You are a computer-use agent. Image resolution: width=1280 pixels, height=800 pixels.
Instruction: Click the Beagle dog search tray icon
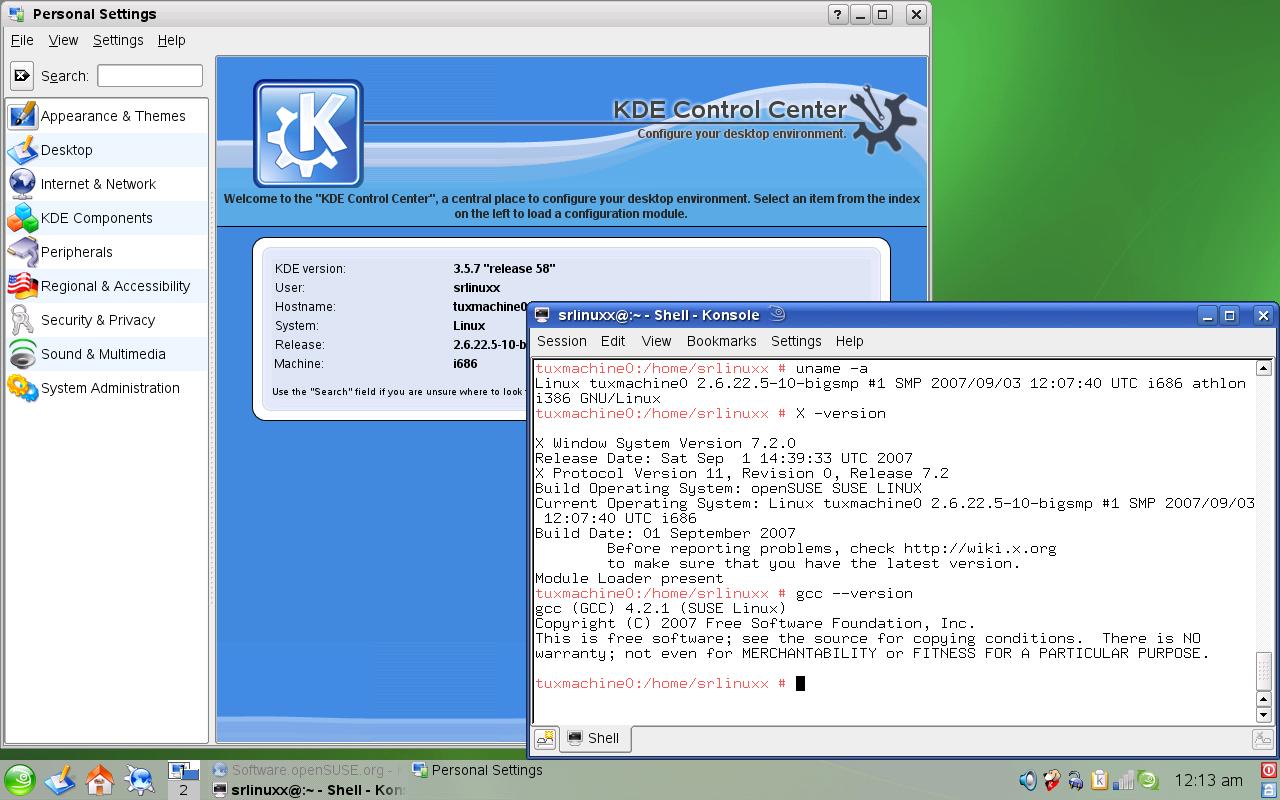pyautogui.click(x=1051, y=780)
